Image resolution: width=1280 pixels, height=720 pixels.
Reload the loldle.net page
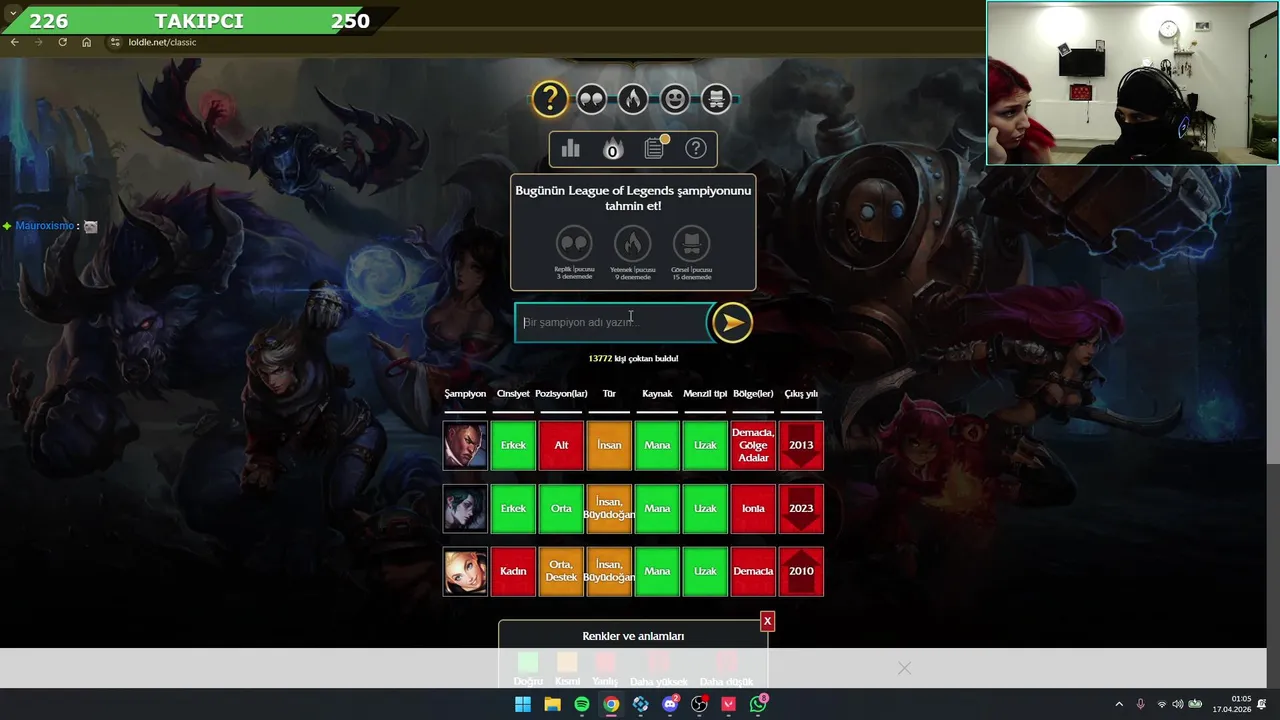62,42
